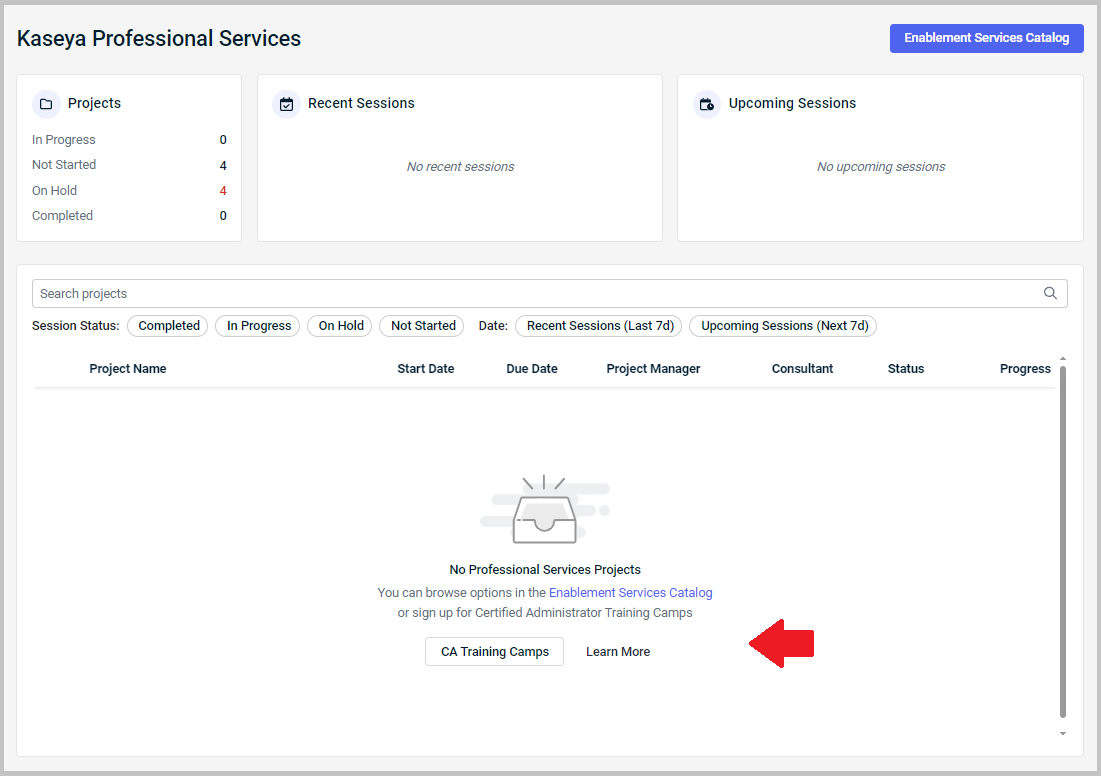Click the Projects folder icon
The image size is (1101, 776).
46,104
